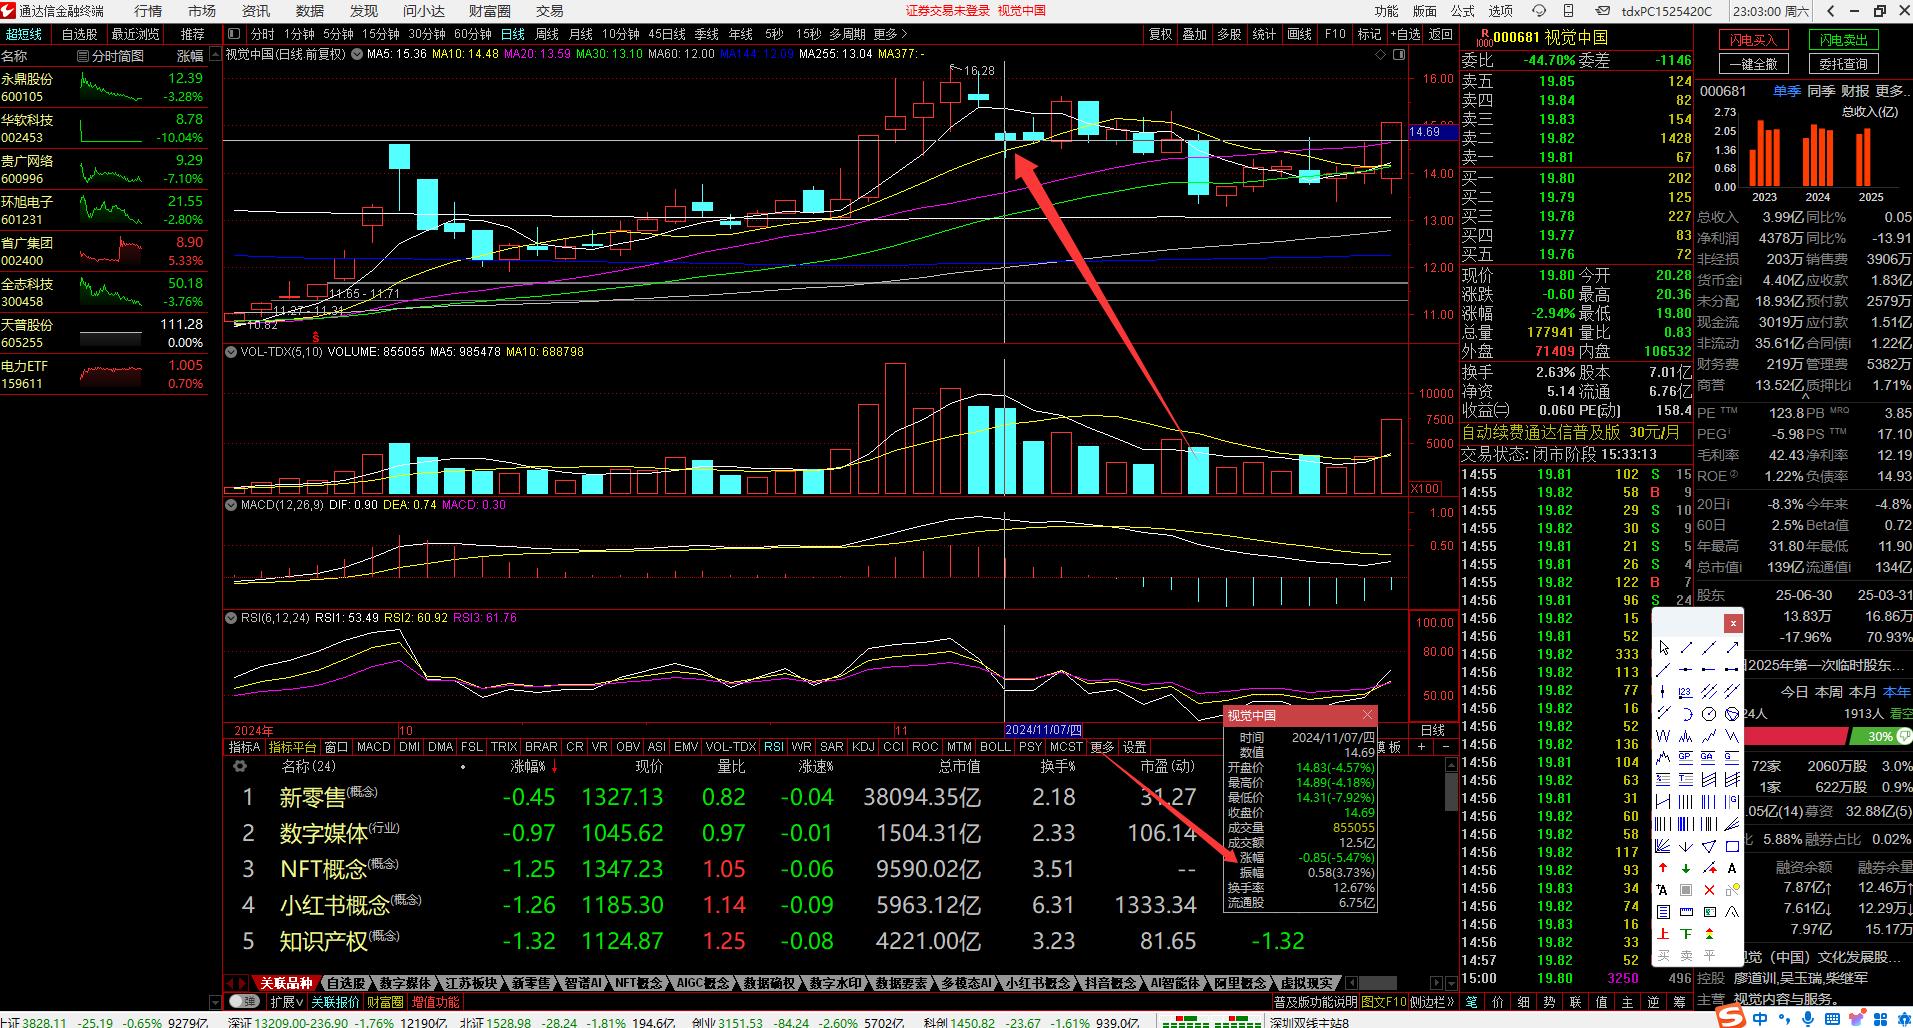The height and width of the screenshot is (1028, 1913).
Task: Close the 视觉中国 data tooltip popup
Action: (x=1367, y=715)
